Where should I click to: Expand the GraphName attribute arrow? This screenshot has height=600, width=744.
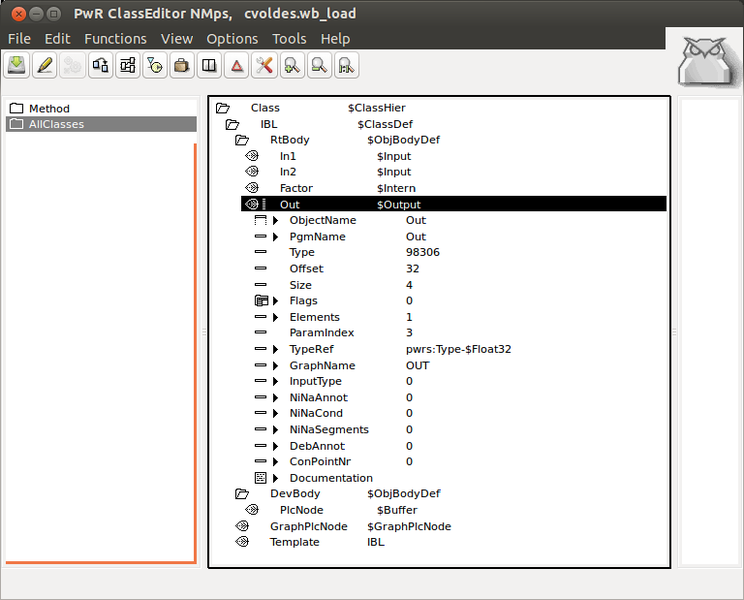coord(276,366)
